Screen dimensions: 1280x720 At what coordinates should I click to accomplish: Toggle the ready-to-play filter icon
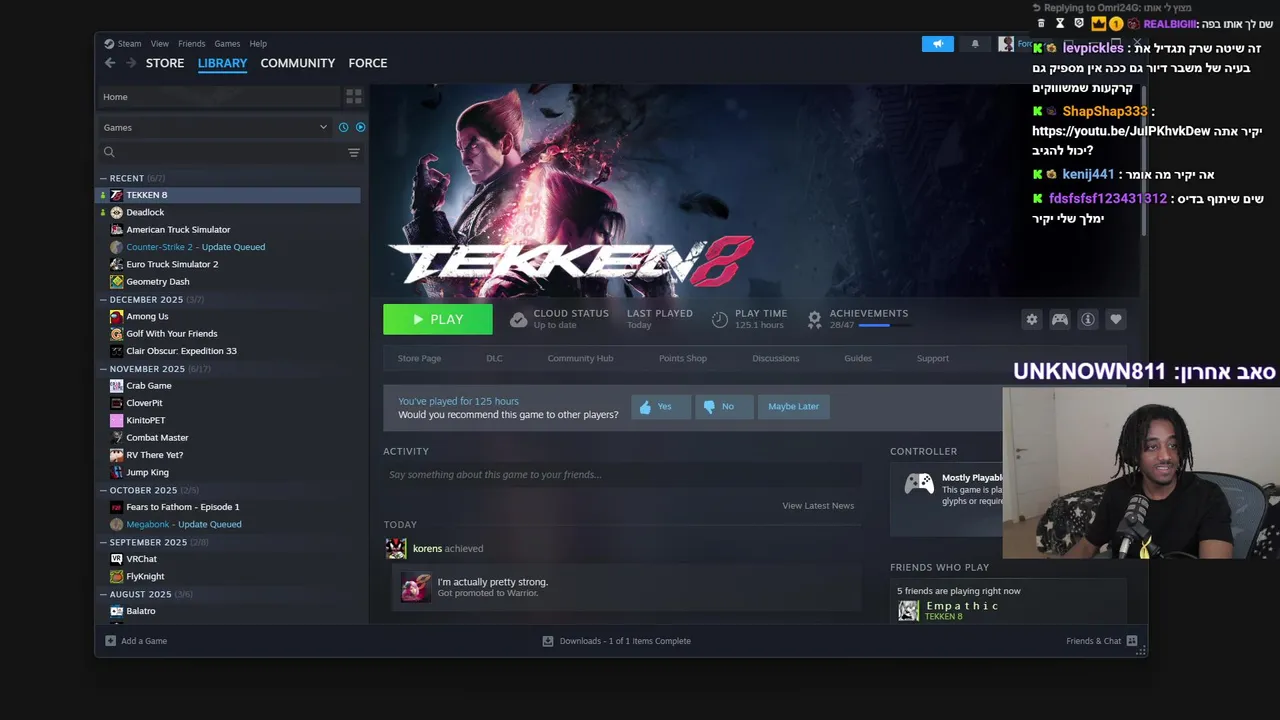coord(360,127)
